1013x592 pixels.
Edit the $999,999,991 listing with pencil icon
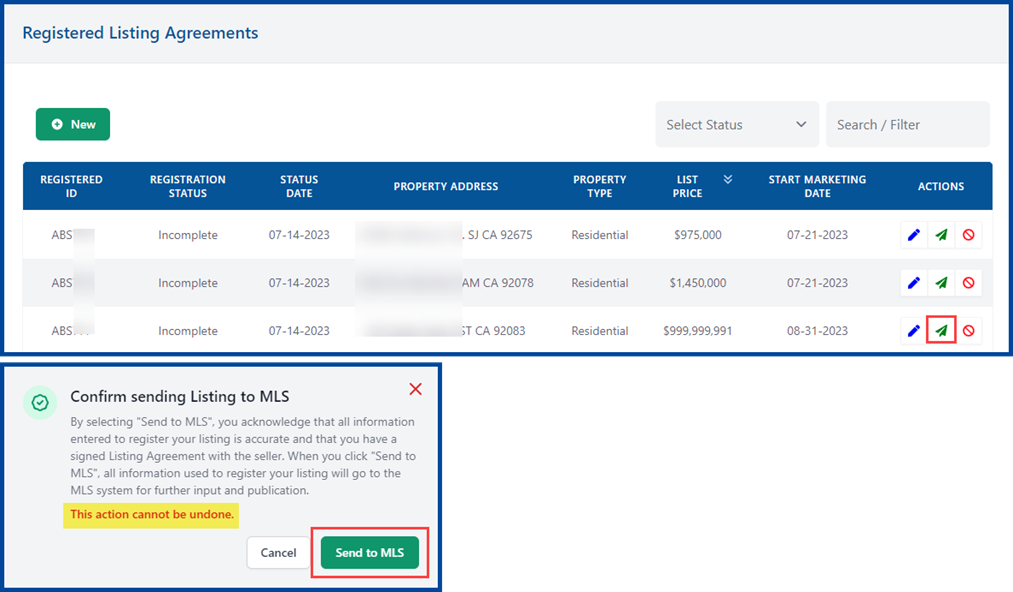913,331
